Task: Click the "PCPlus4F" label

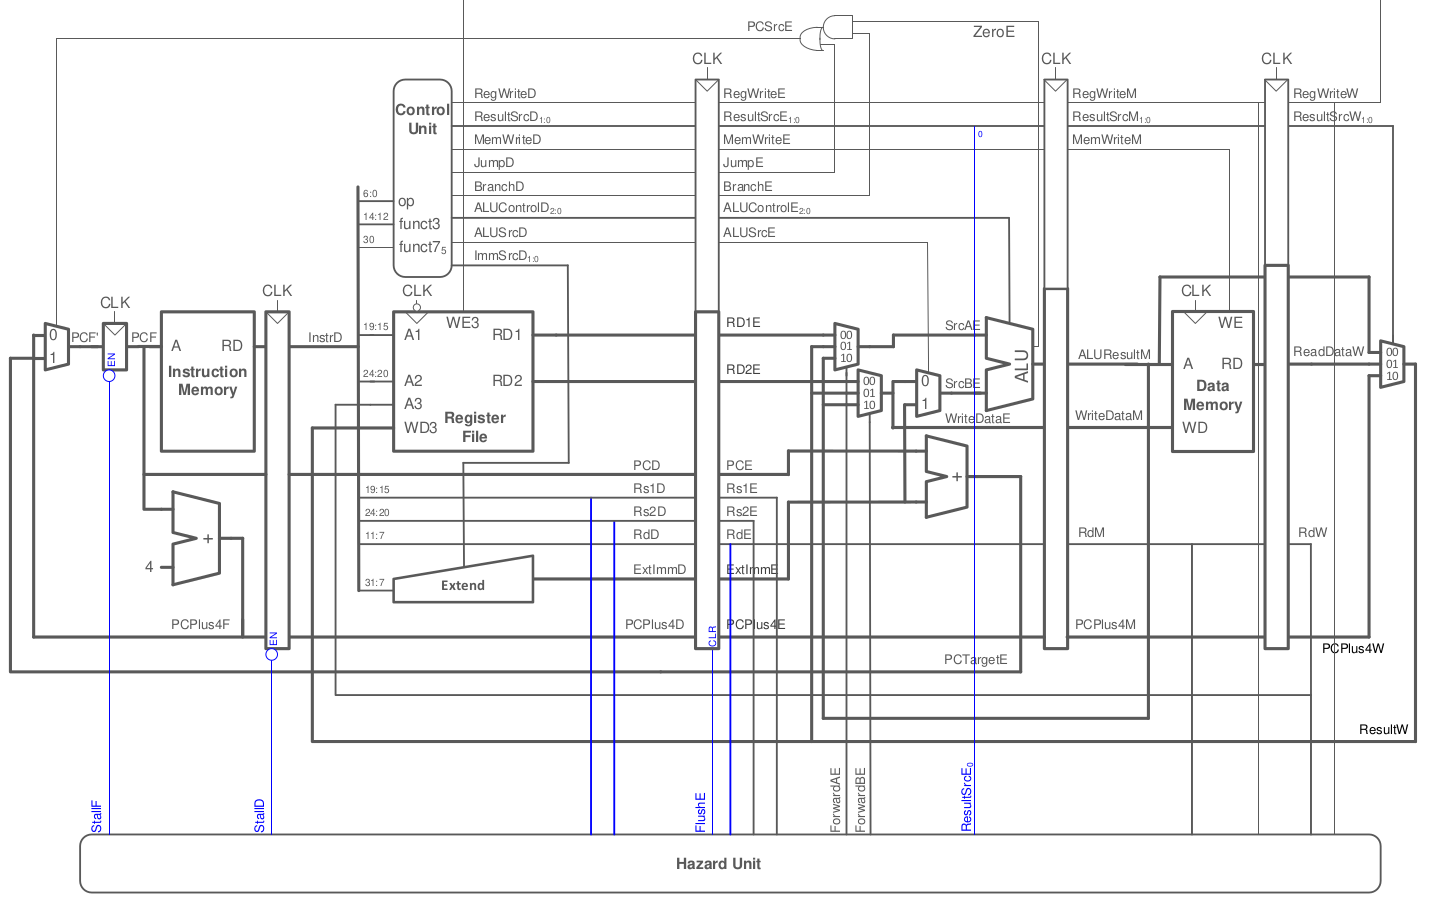Action: click(200, 624)
